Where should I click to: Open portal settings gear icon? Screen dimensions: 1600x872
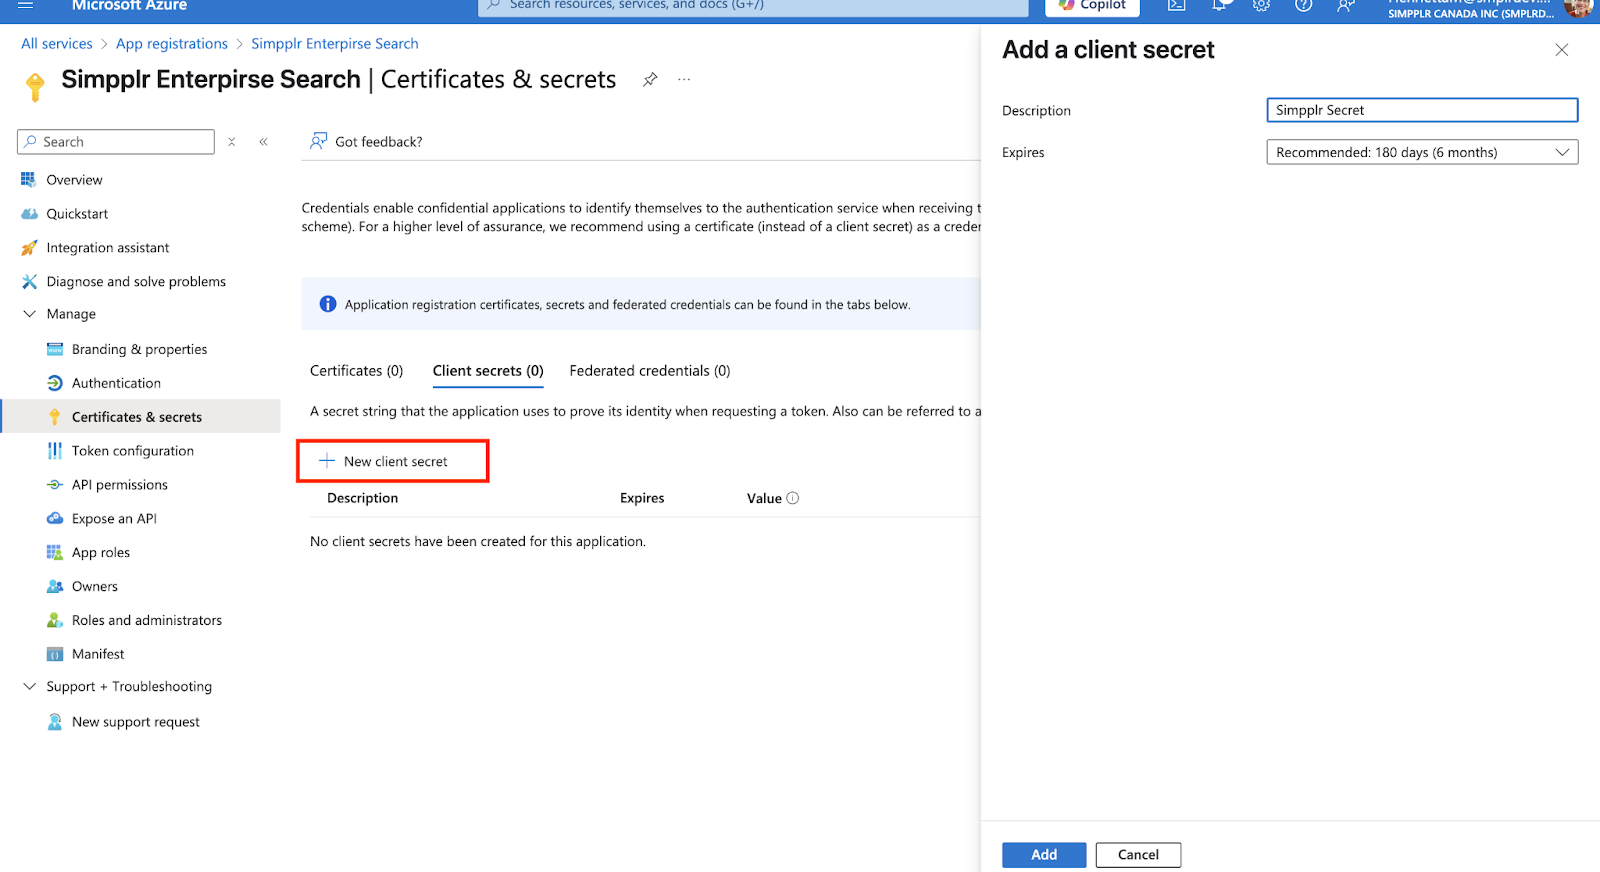click(1261, 6)
